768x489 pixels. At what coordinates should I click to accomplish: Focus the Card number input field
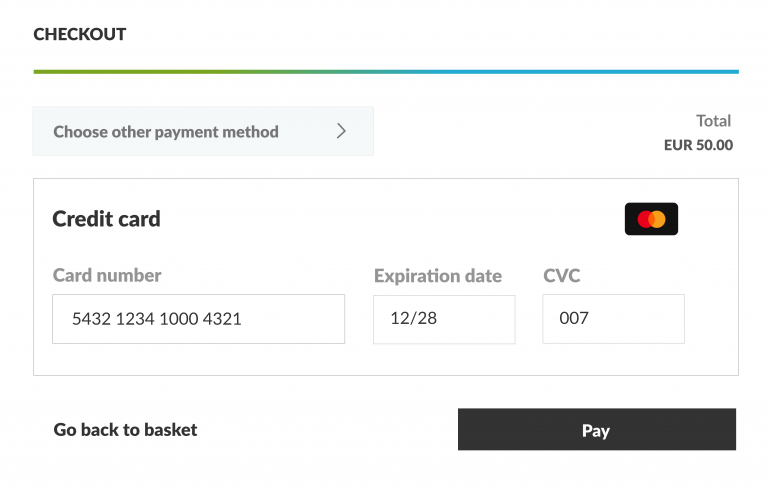click(198, 319)
